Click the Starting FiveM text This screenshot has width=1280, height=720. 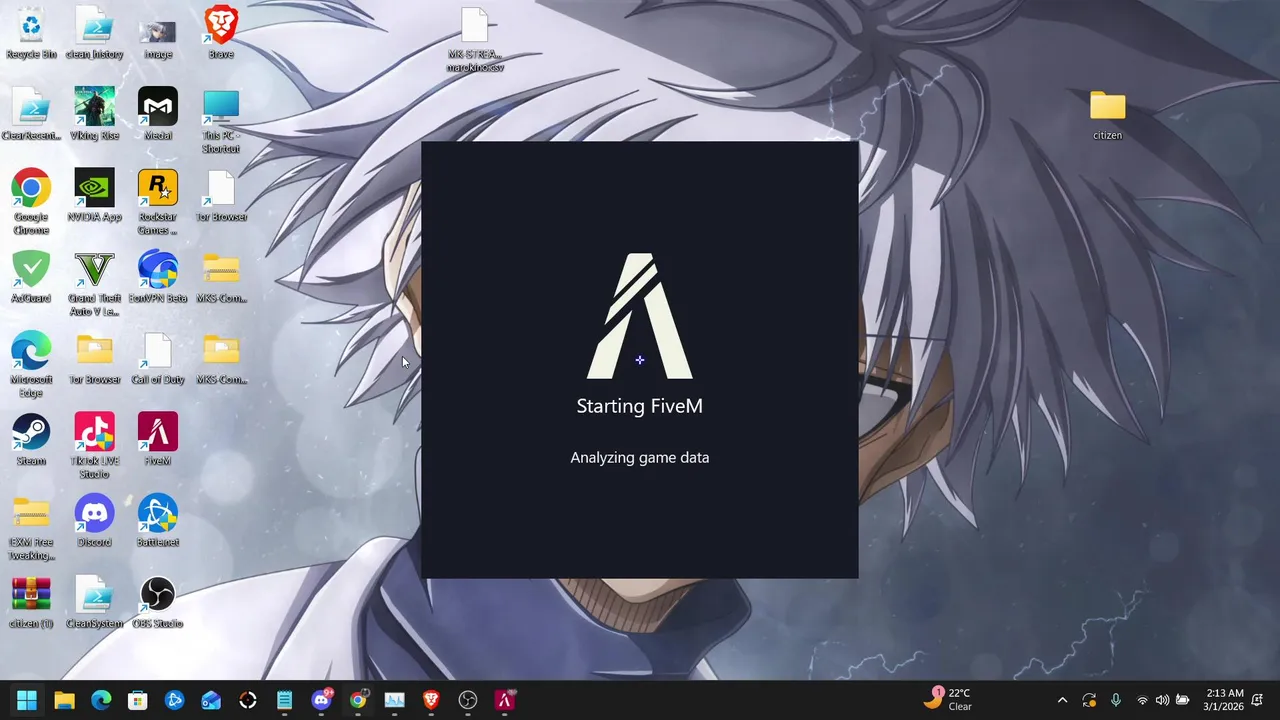640,406
